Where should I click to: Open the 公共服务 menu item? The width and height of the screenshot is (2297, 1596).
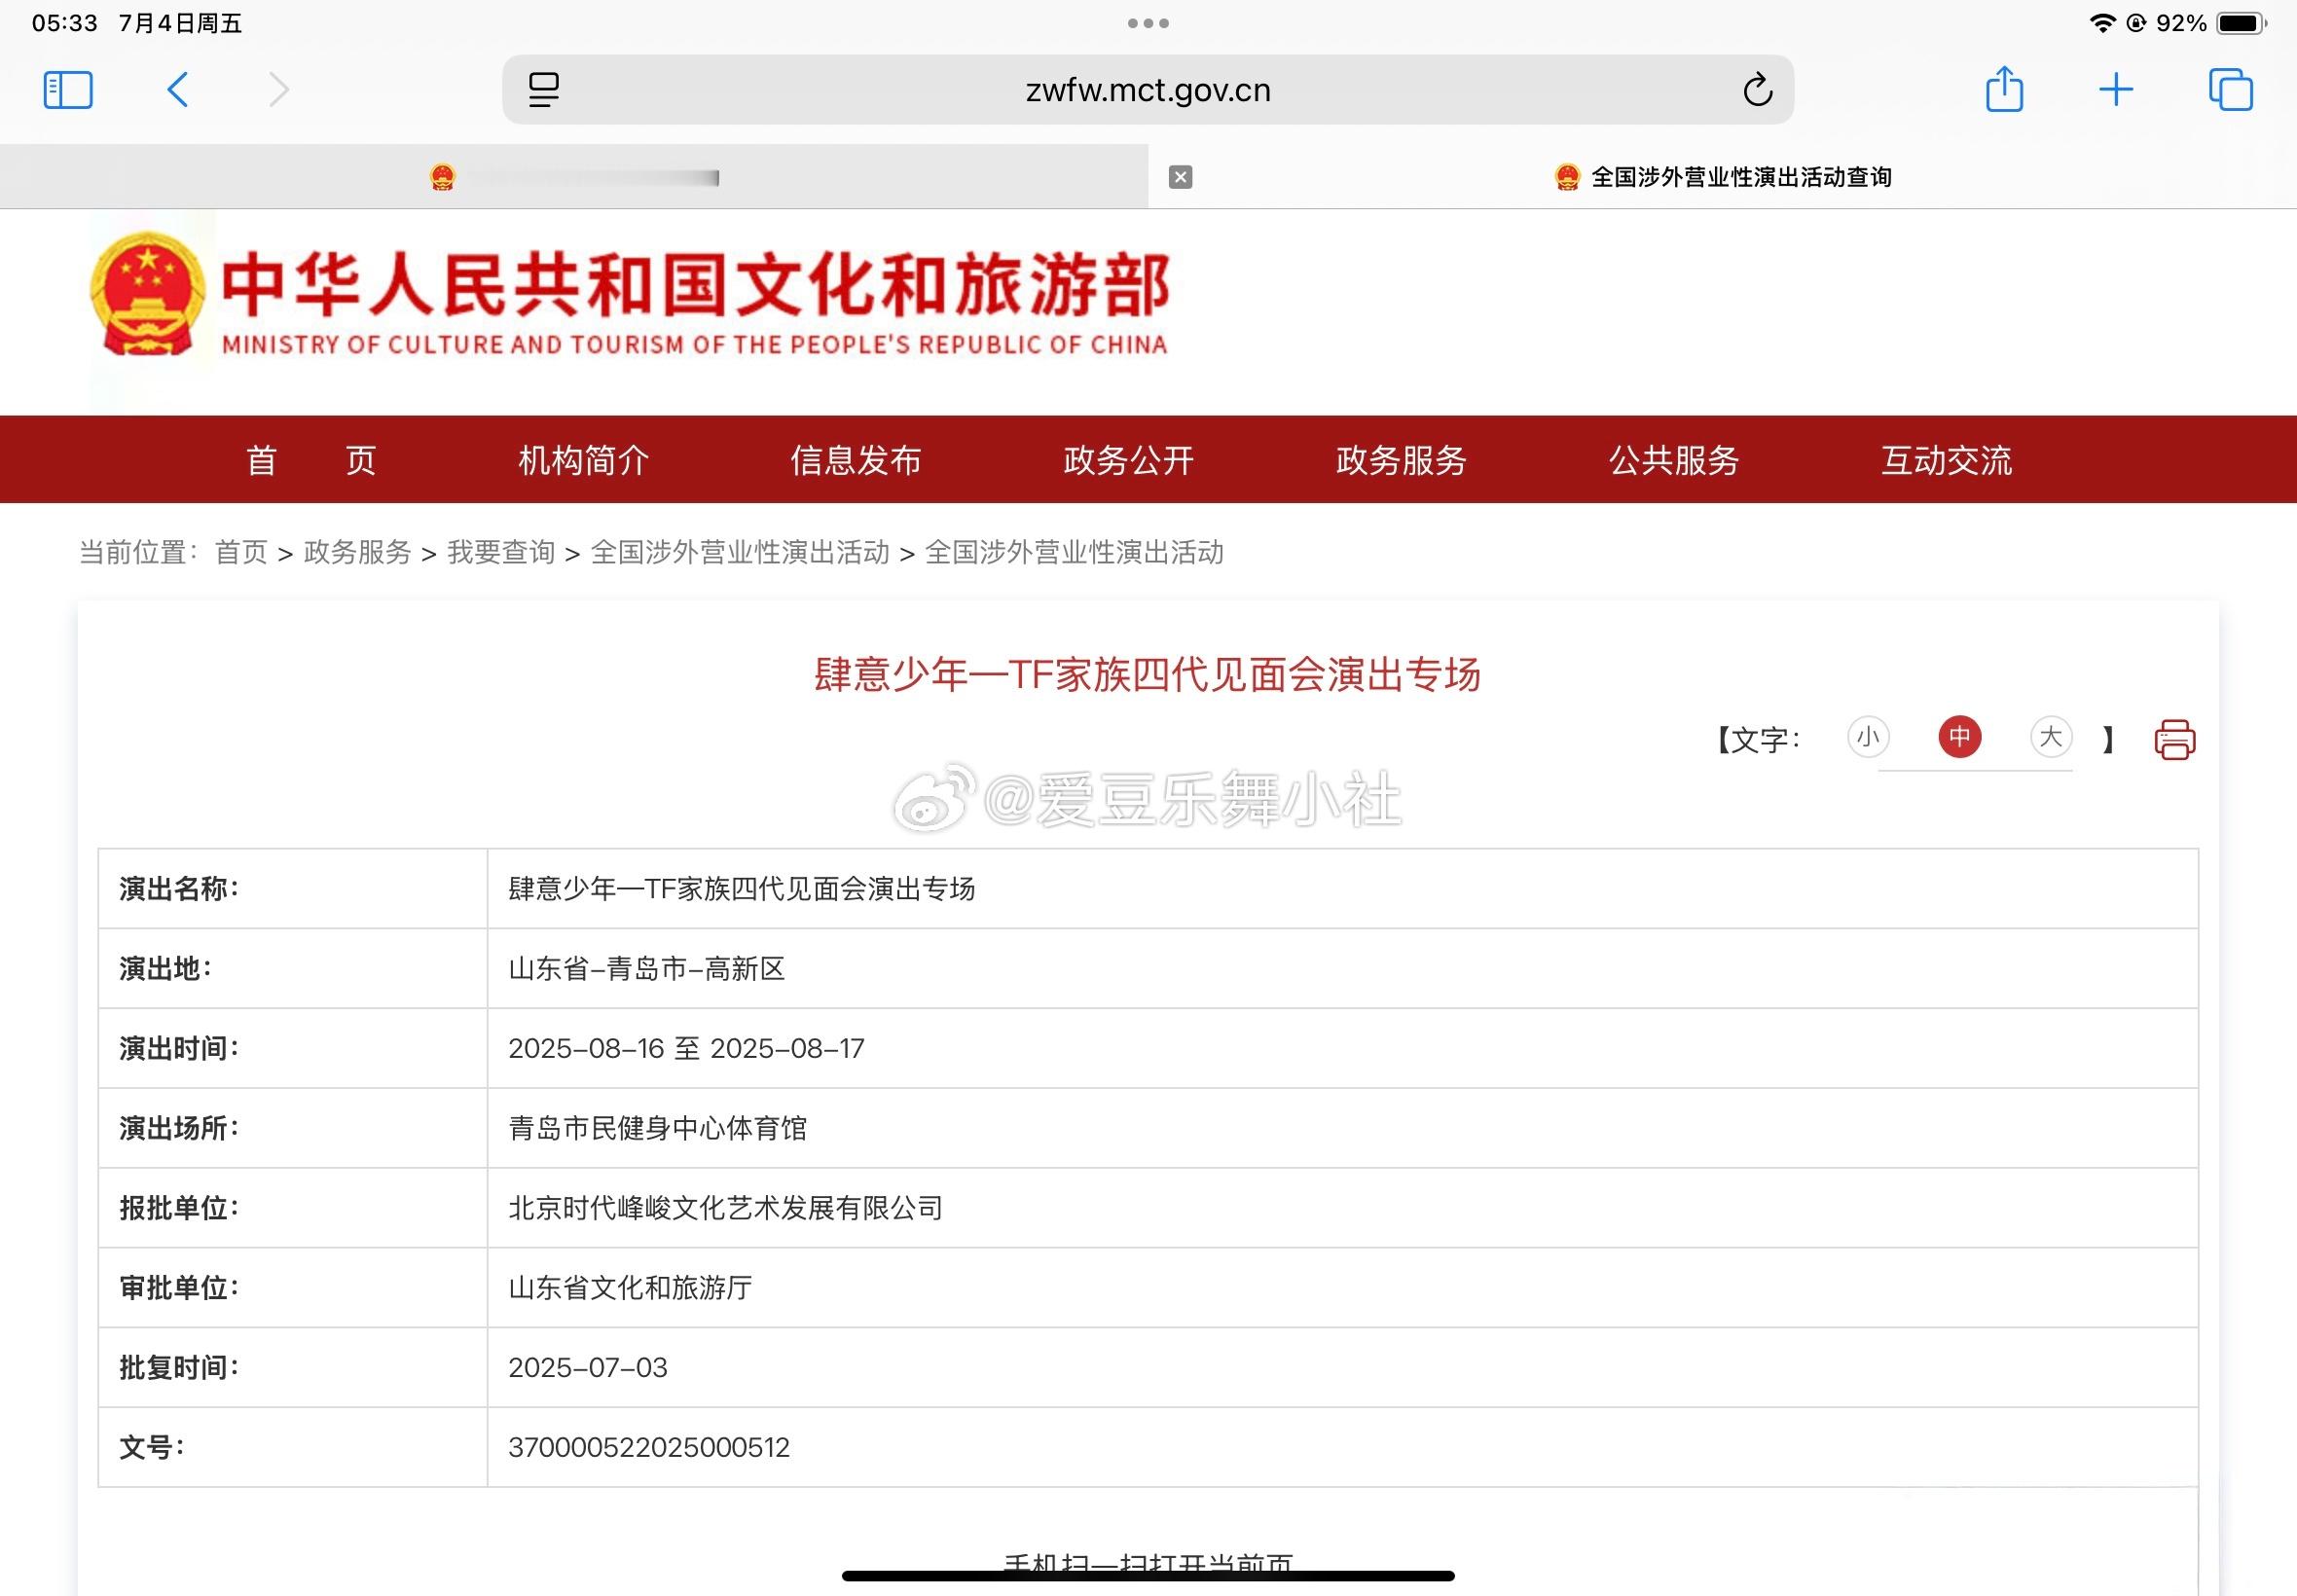point(1674,460)
